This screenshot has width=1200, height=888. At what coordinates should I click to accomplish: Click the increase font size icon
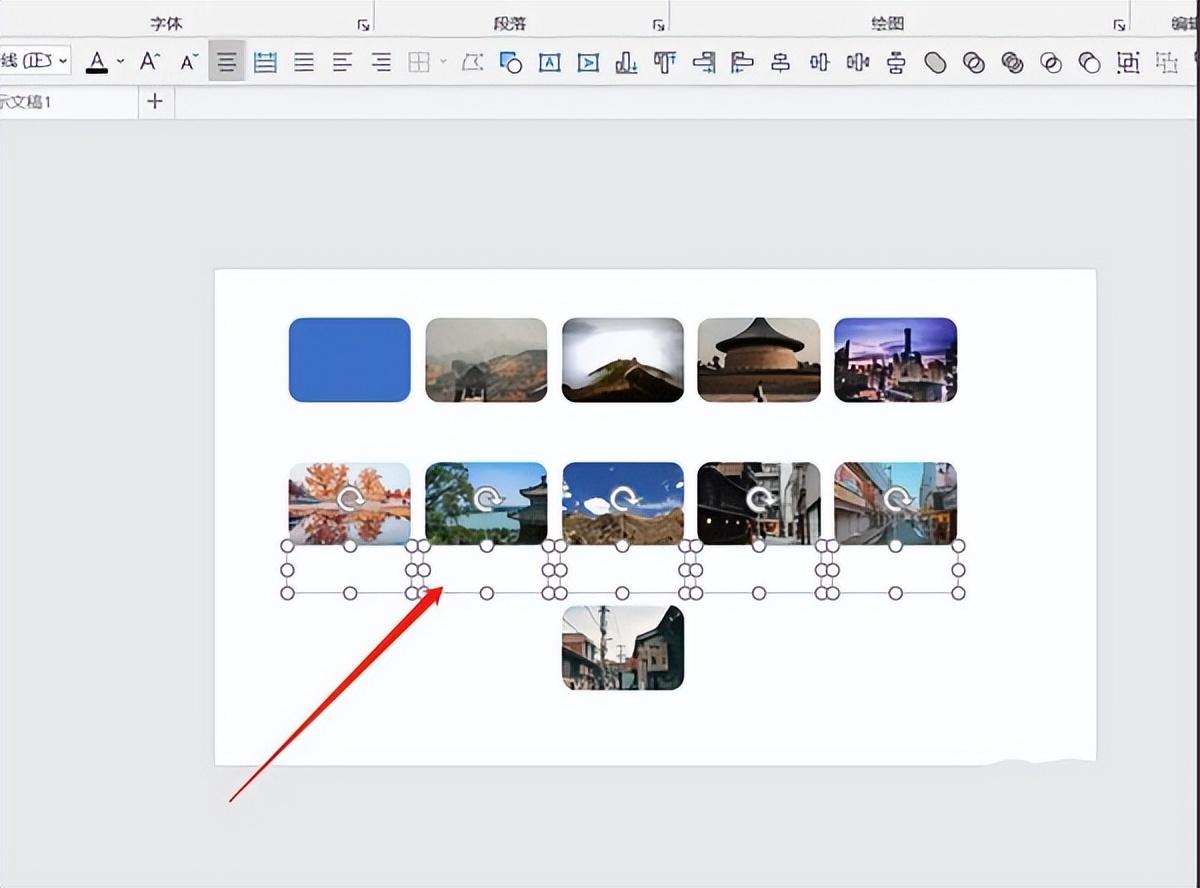coord(149,62)
